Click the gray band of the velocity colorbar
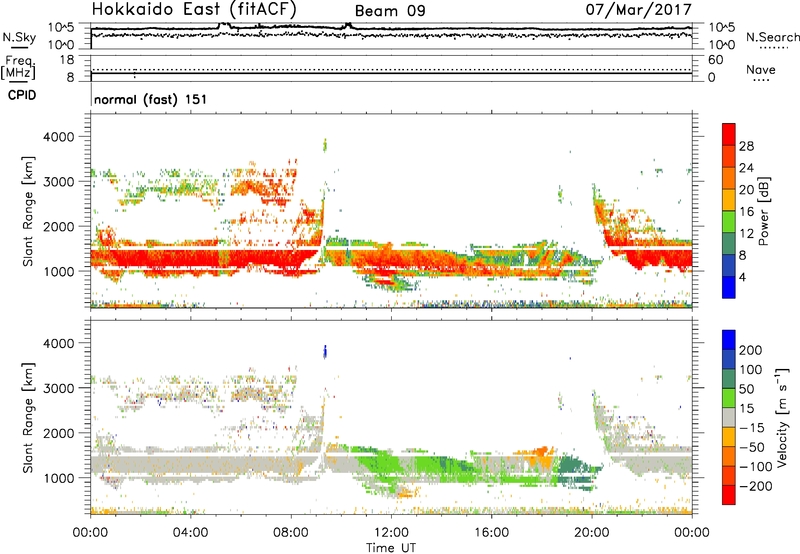 [x=729, y=417]
